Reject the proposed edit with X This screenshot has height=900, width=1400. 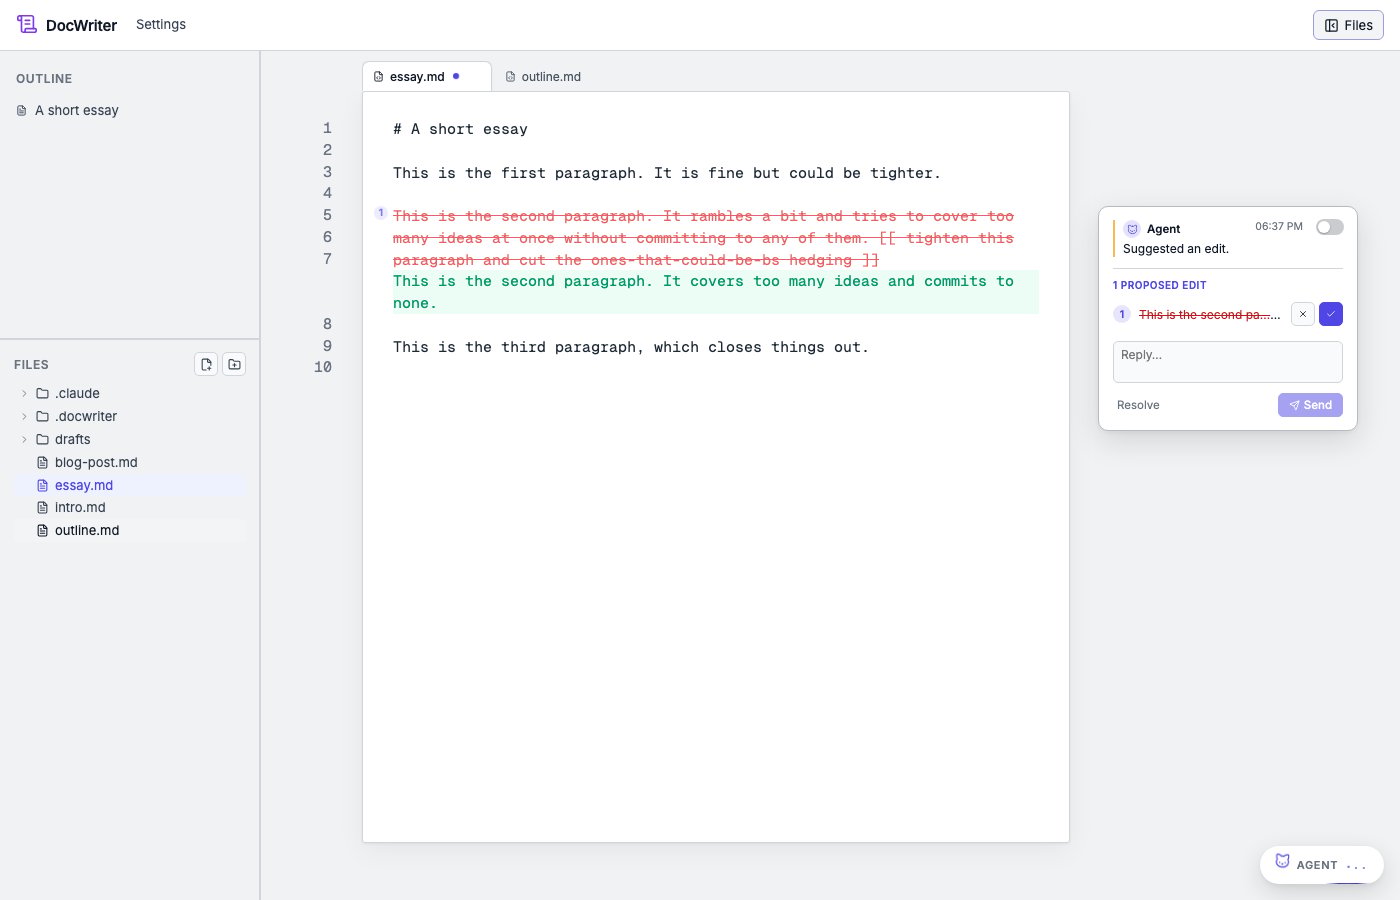(x=1303, y=314)
